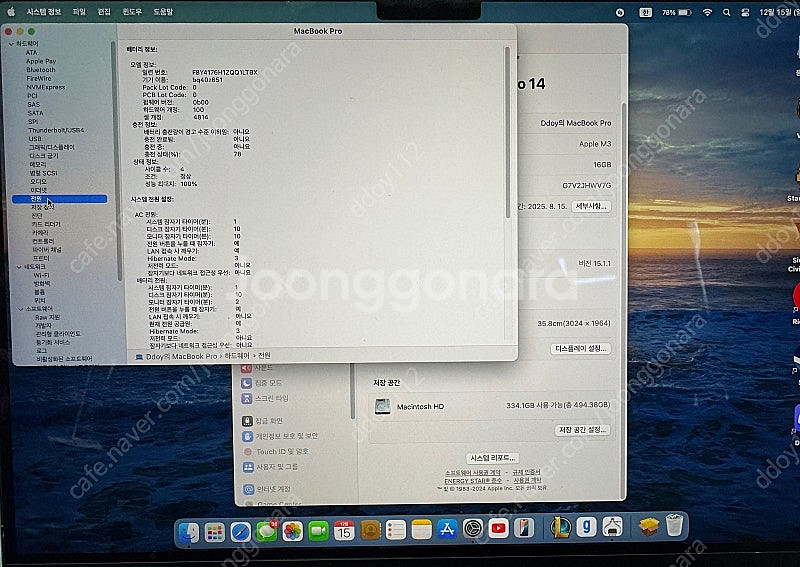Select Thunderbolt/USB4 in hardware tree
This screenshot has height=567, width=800.
point(56,130)
